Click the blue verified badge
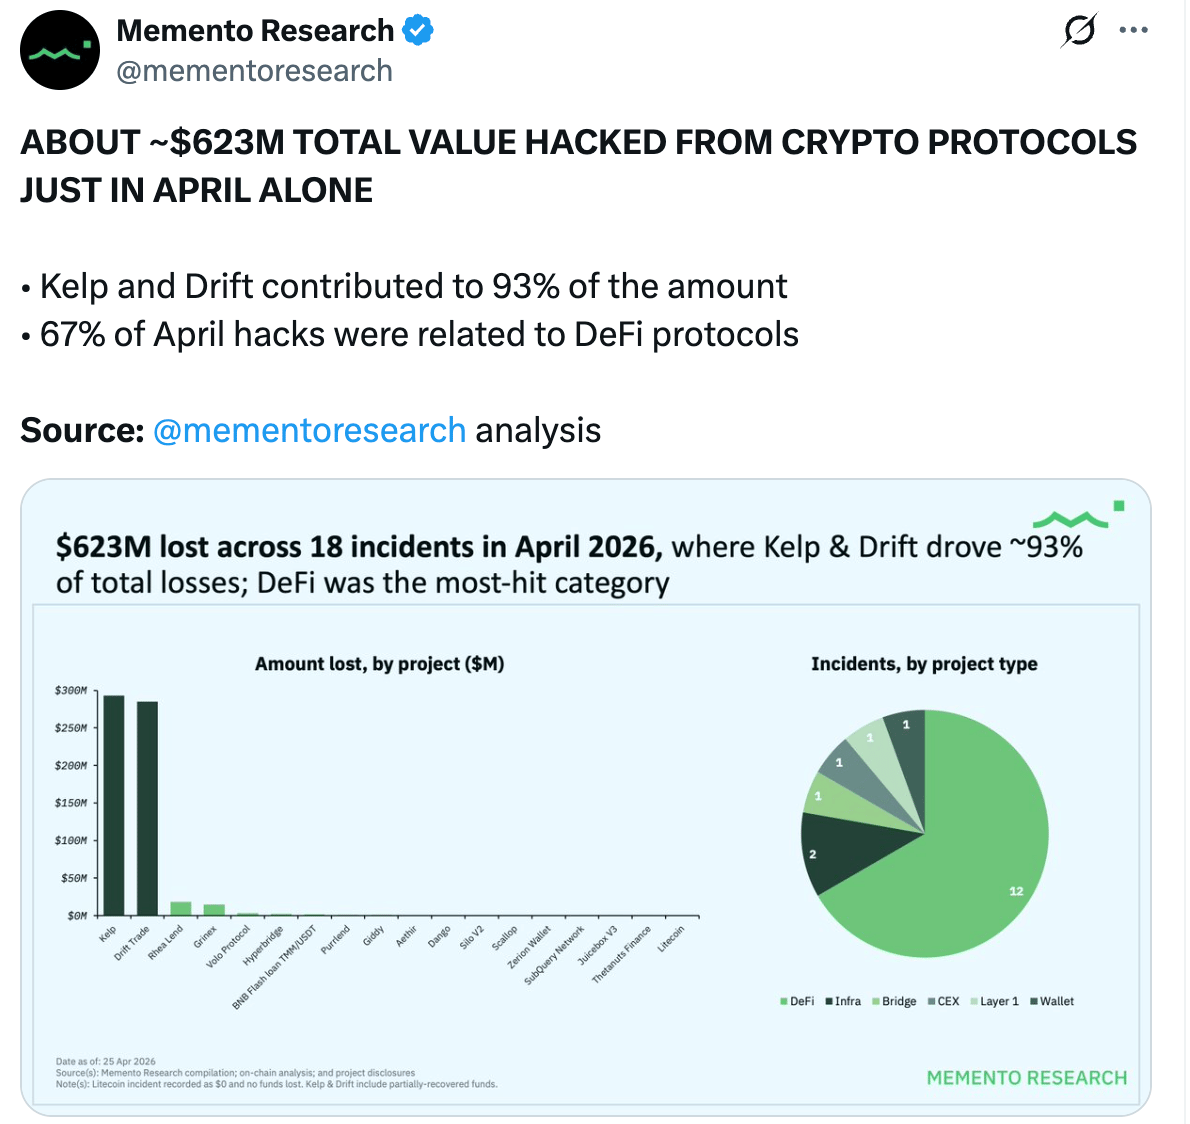 click(x=417, y=31)
